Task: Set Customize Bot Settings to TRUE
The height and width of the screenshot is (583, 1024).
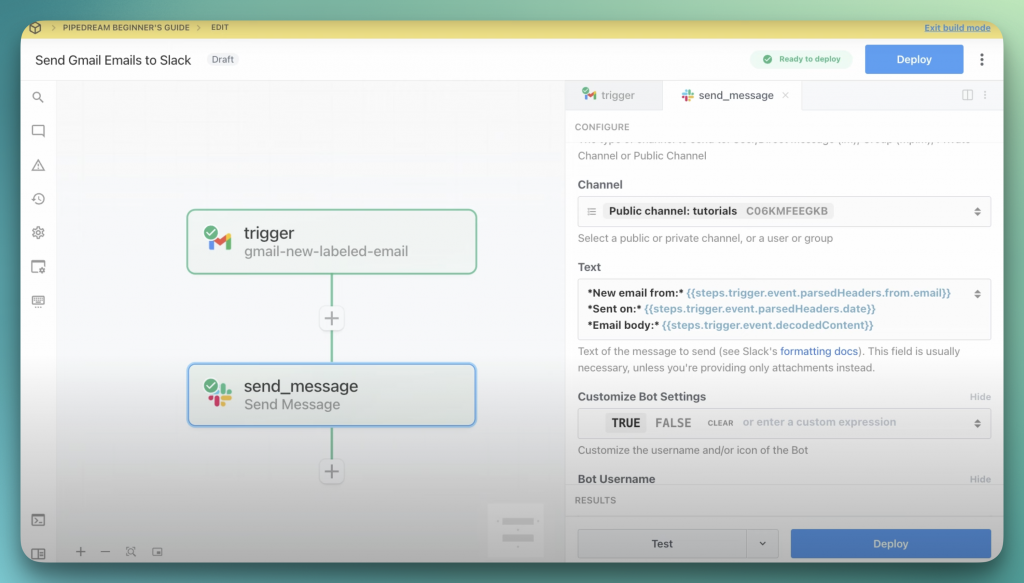Action: (626, 423)
